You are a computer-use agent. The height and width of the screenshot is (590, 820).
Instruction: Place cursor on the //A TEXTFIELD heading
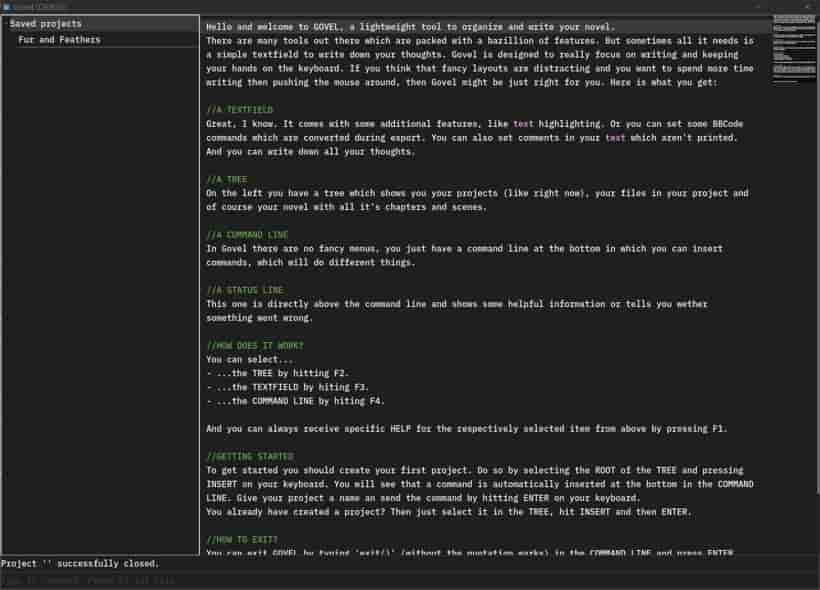pos(240,110)
